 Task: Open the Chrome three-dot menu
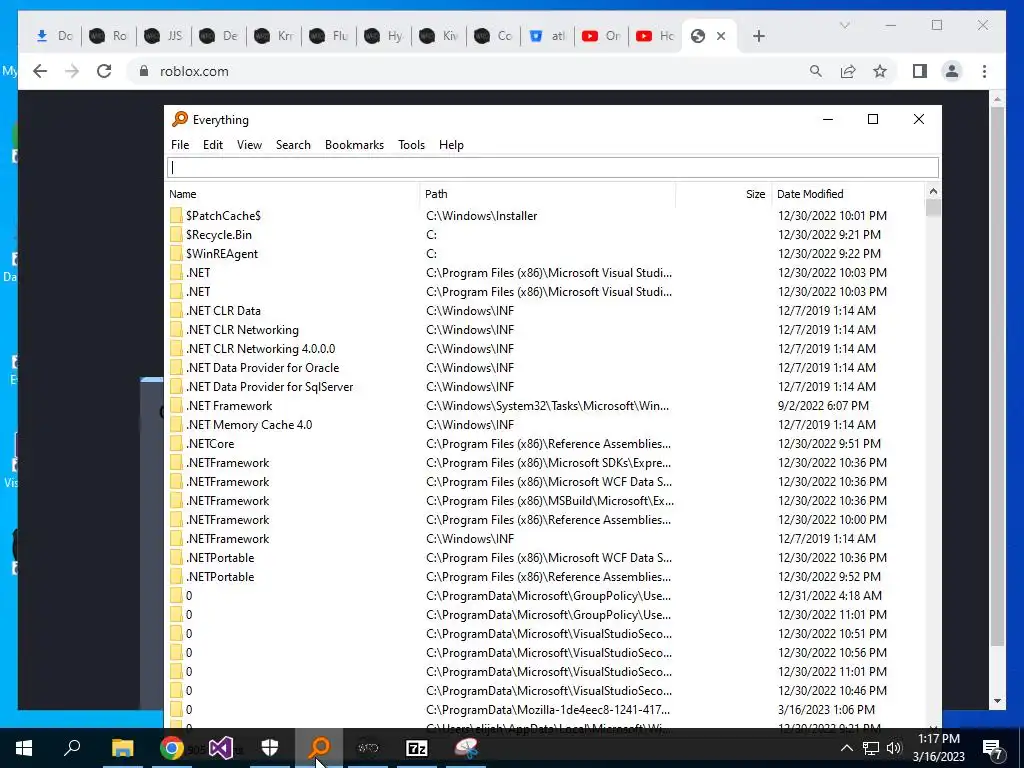pyautogui.click(x=984, y=71)
